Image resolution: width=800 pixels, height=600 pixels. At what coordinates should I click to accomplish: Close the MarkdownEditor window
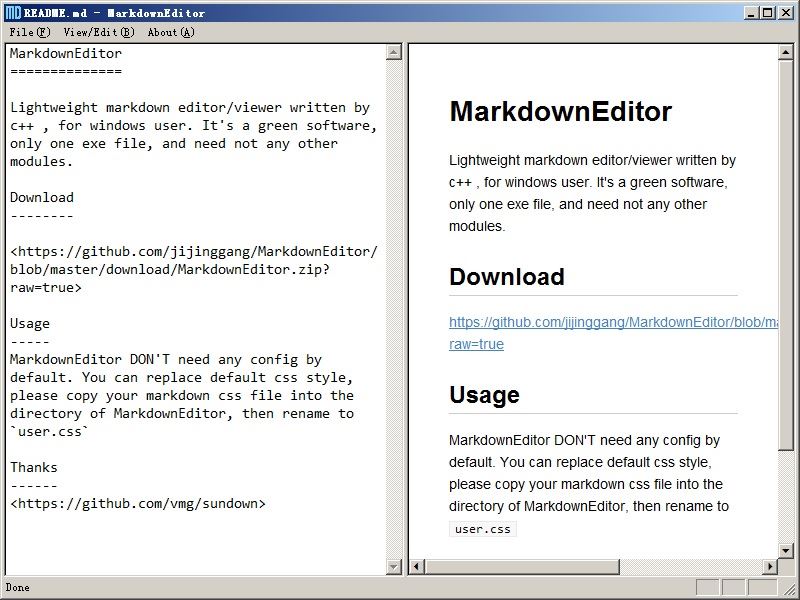click(786, 13)
